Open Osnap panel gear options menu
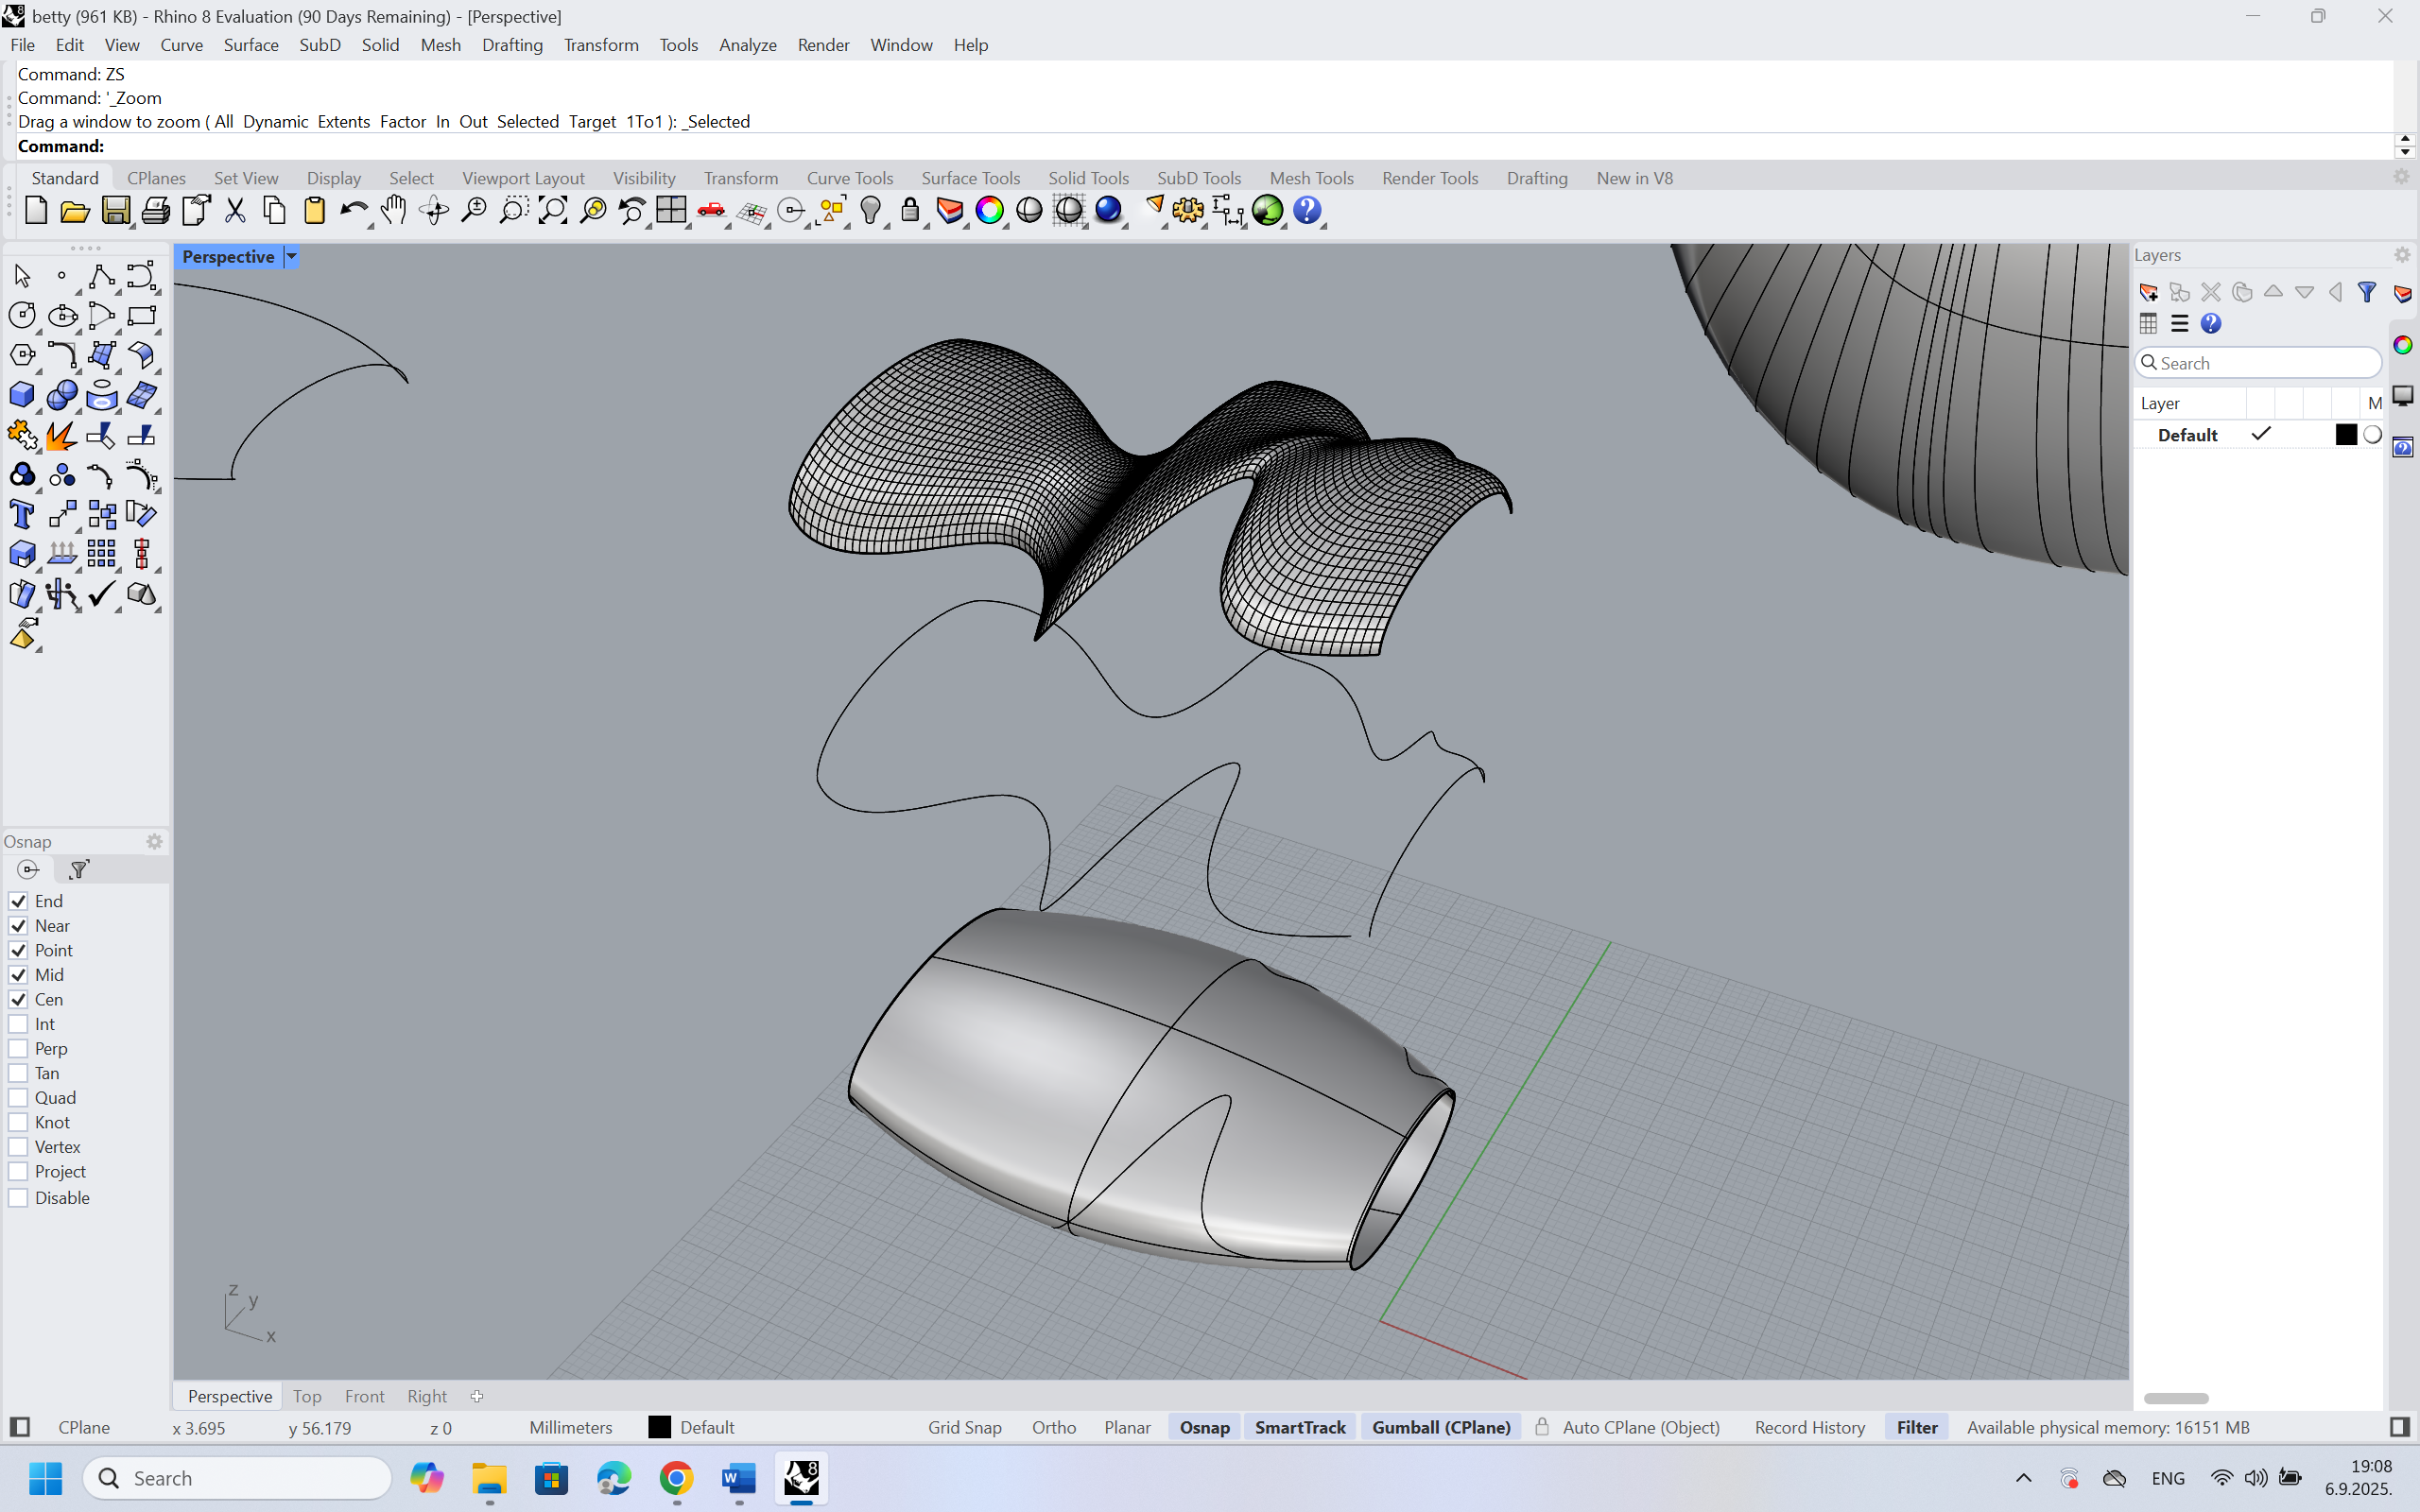Viewport: 2420px width, 1512px height. (154, 842)
